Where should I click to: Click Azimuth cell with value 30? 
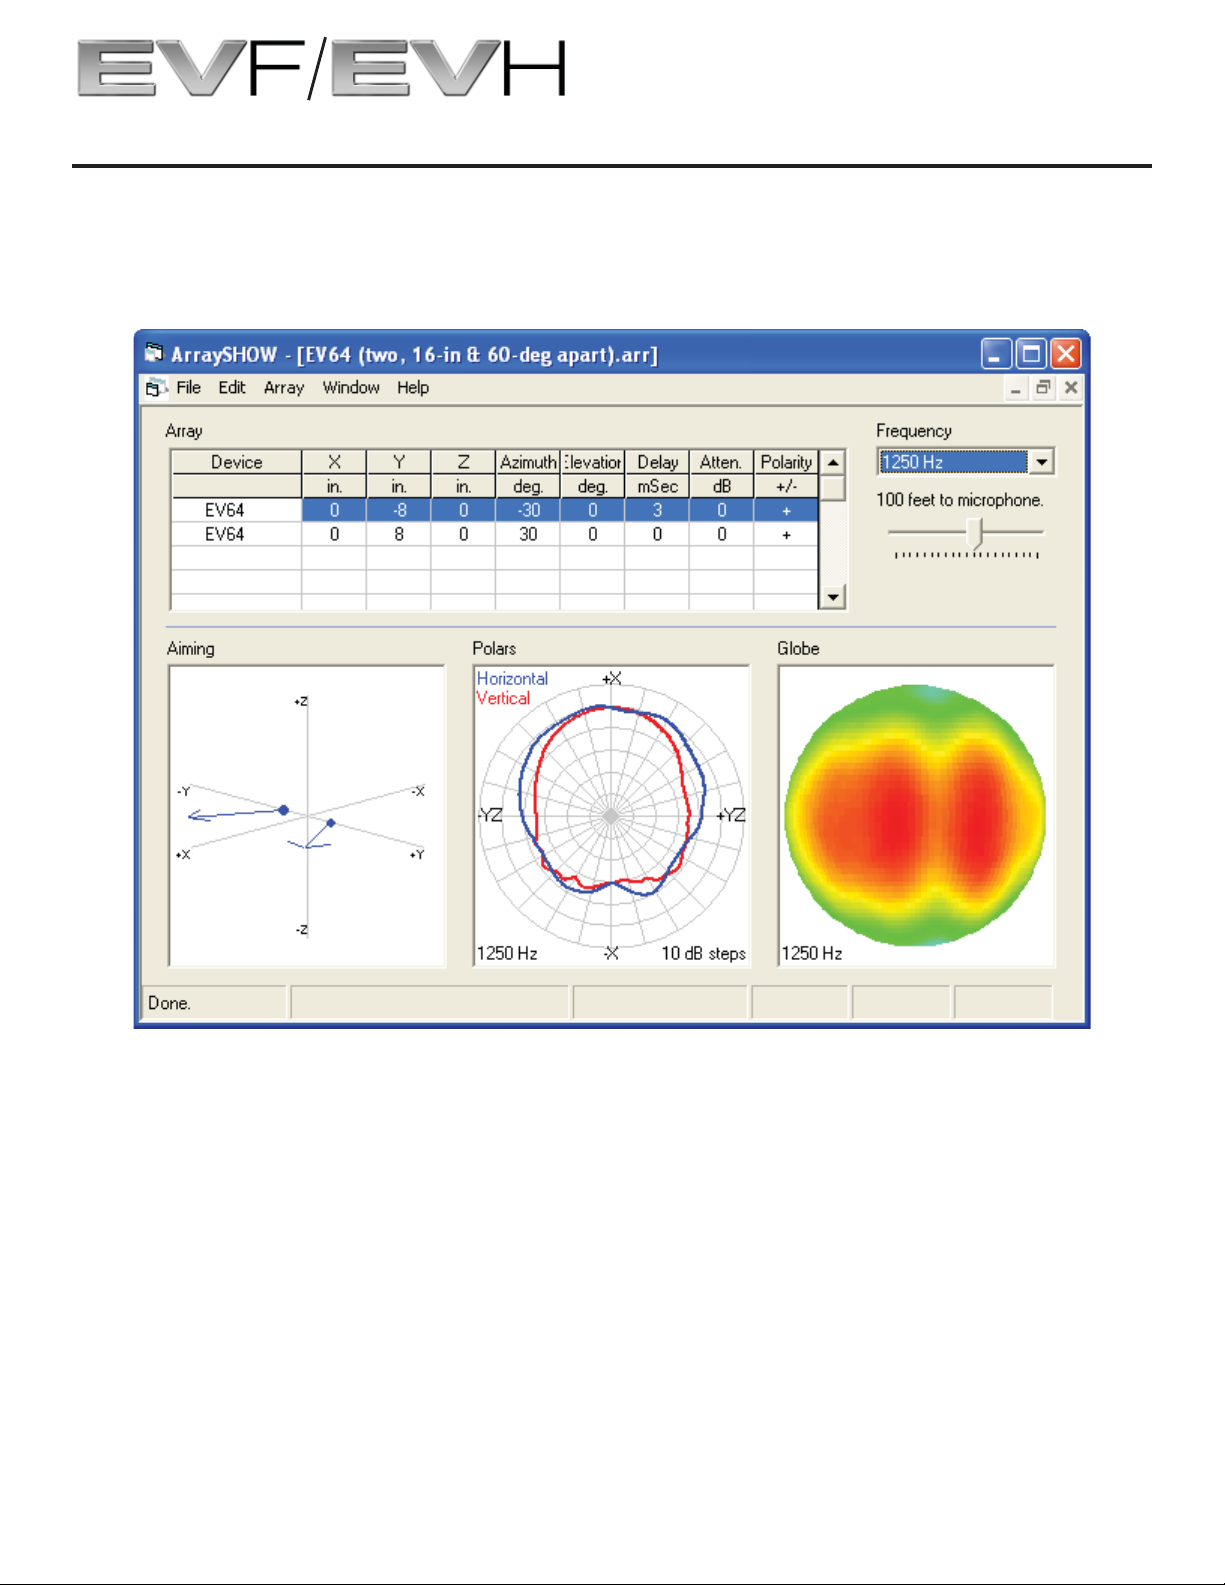coord(528,534)
